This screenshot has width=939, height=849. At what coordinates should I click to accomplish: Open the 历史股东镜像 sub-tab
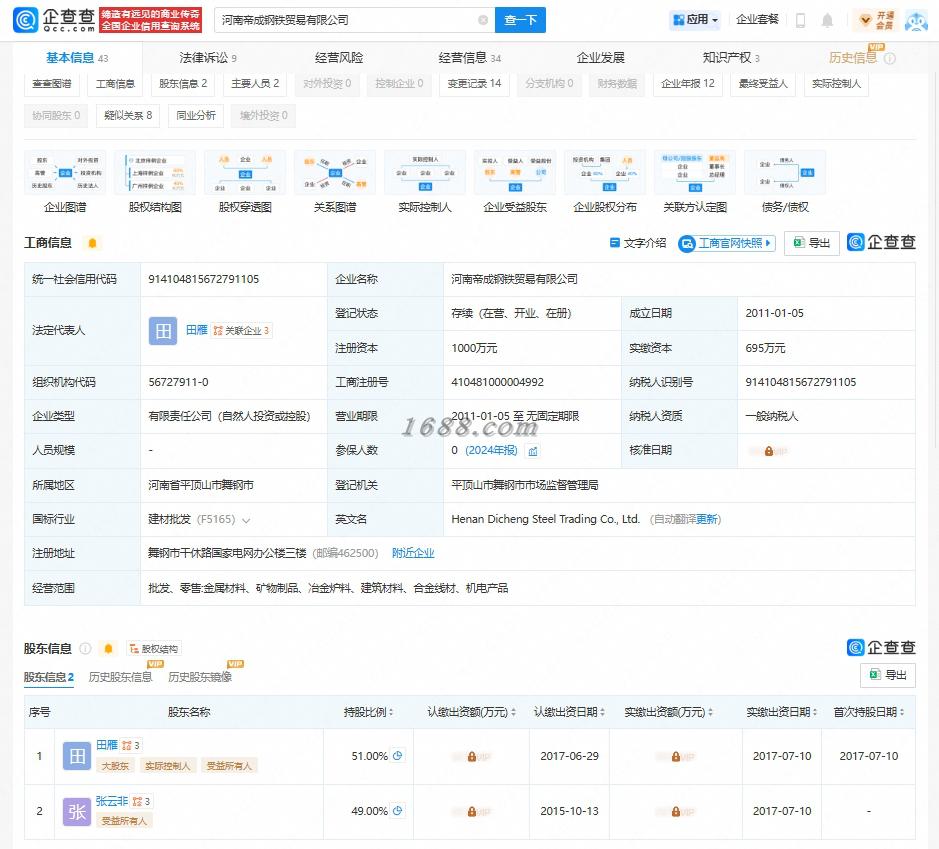coord(200,677)
